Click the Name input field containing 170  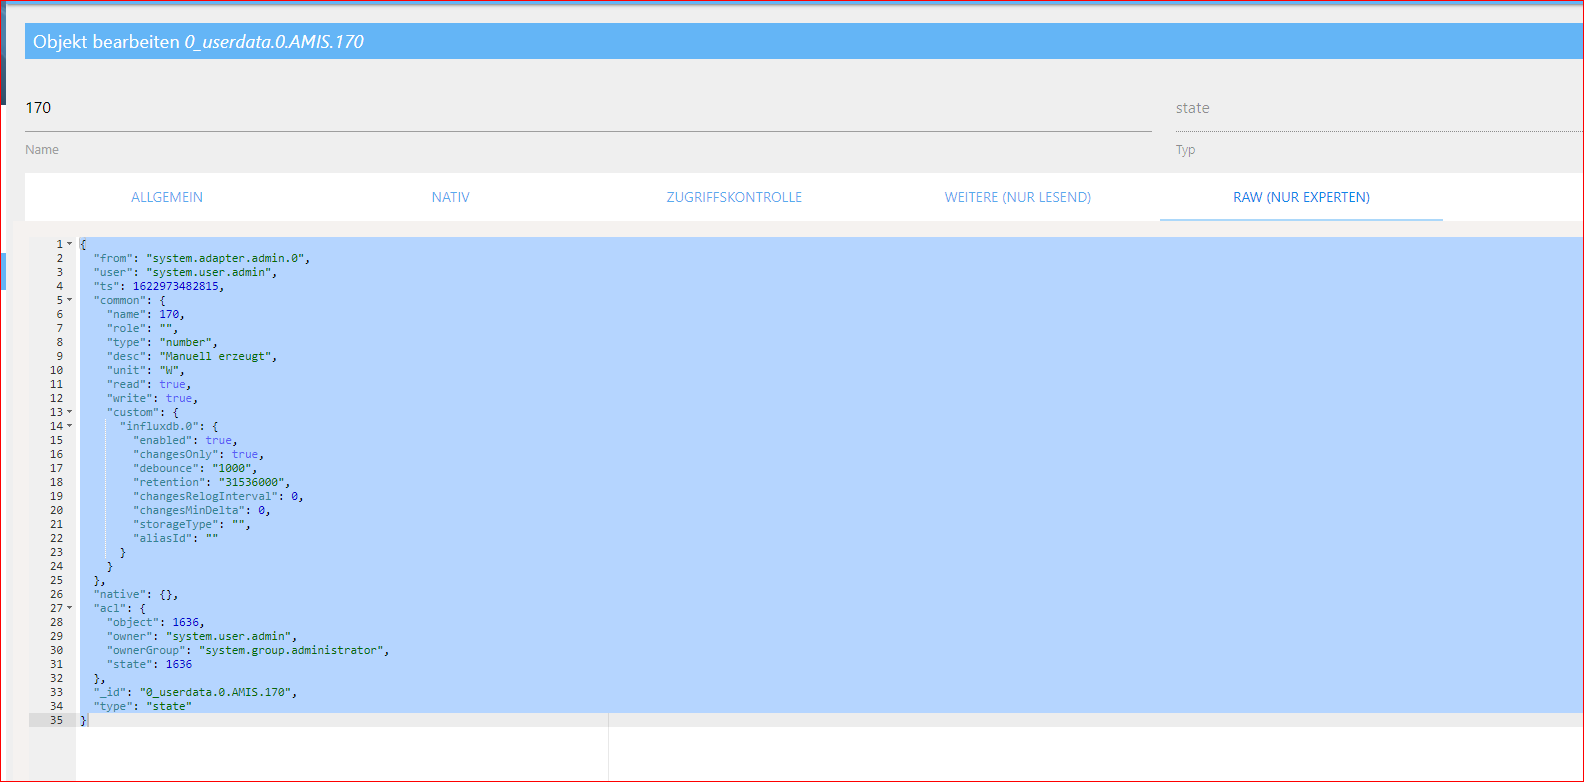pyautogui.click(x=588, y=108)
